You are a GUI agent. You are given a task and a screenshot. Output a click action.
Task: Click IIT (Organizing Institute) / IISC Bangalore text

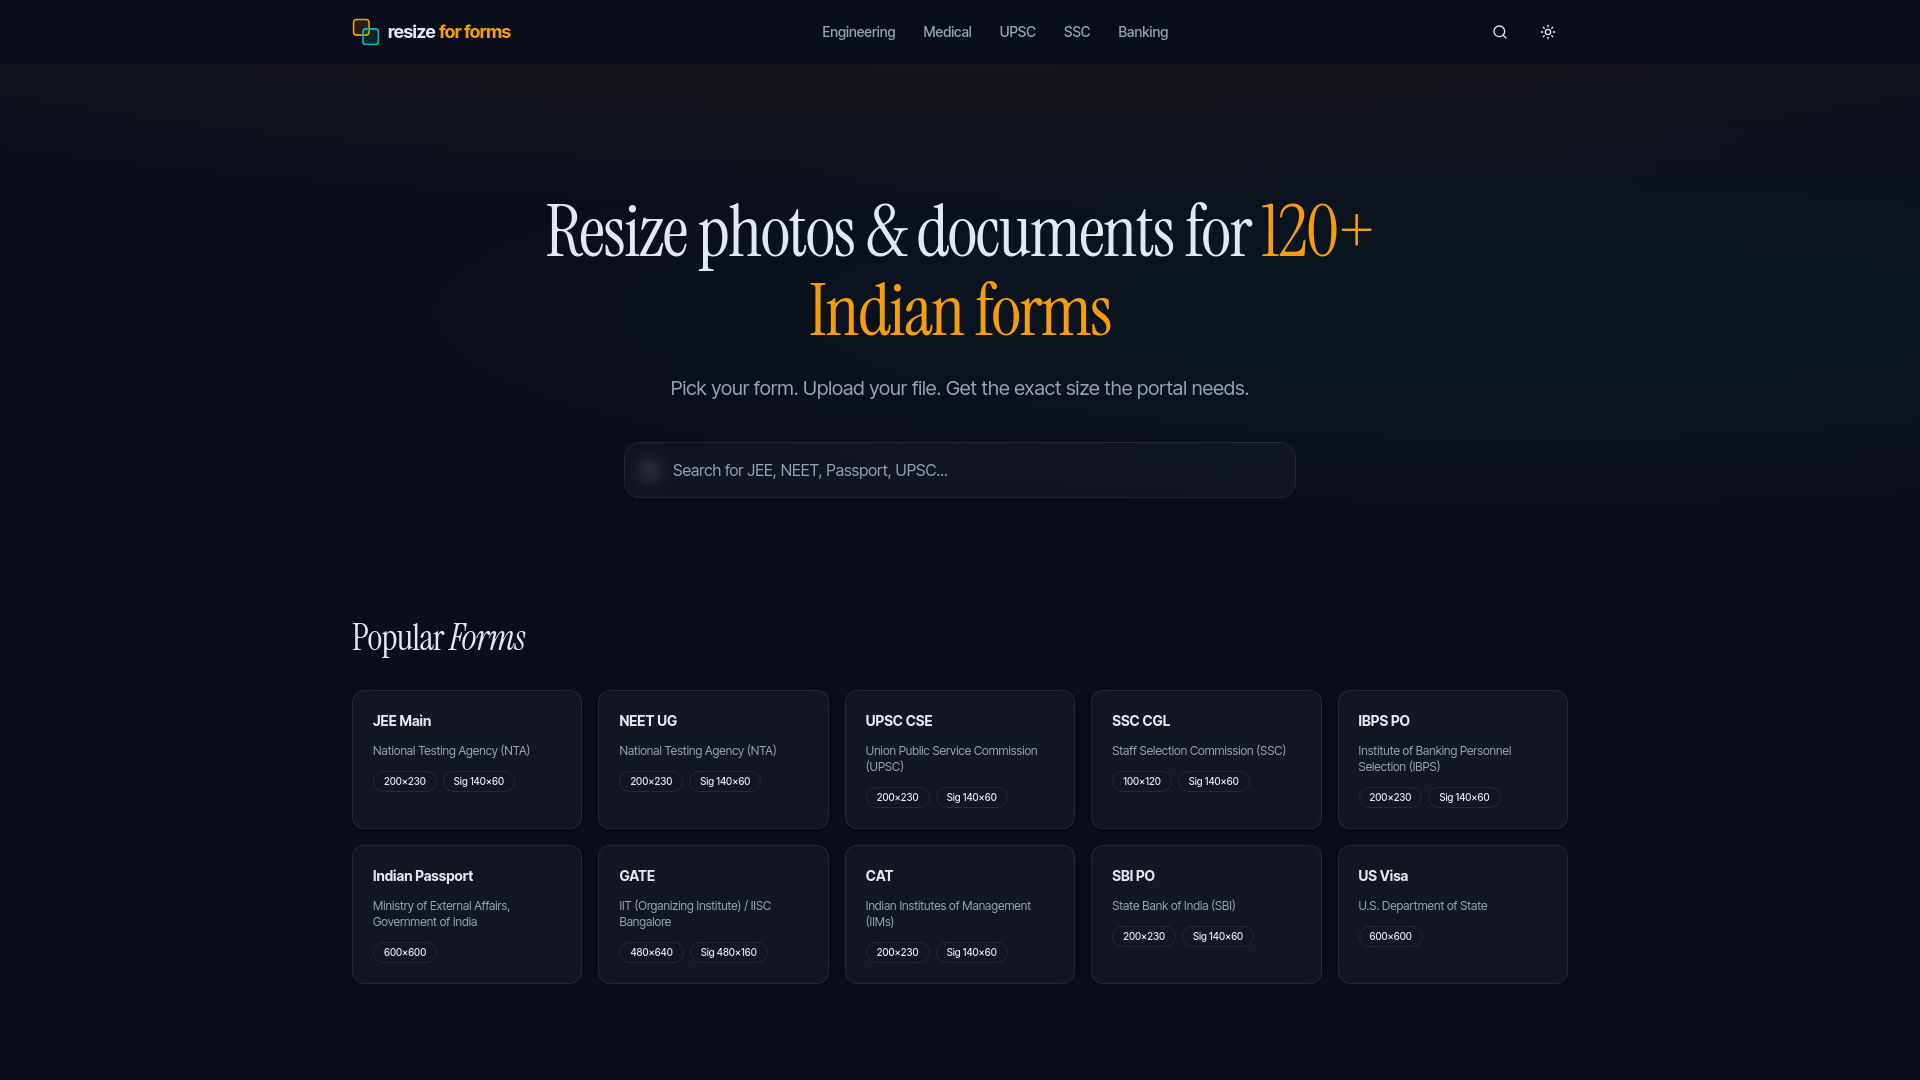(x=695, y=914)
